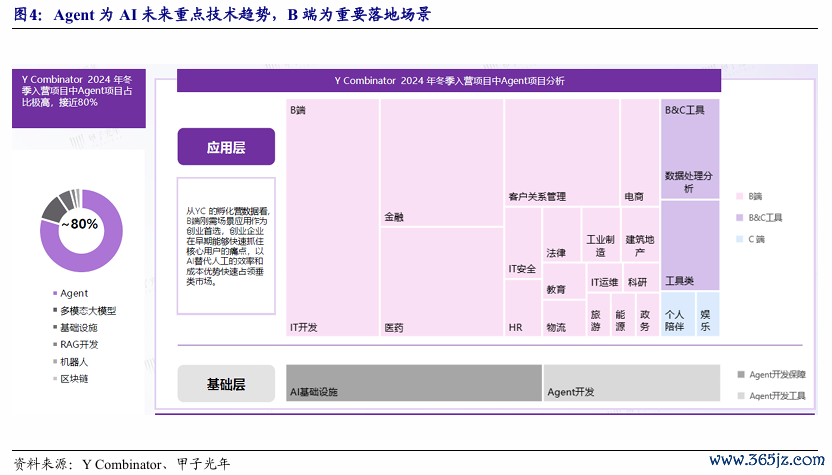This screenshot has width=832, height=475.
Task: Click the 娱乐 treemap cell
Action: pyautogui.click(x=708, y=314)
